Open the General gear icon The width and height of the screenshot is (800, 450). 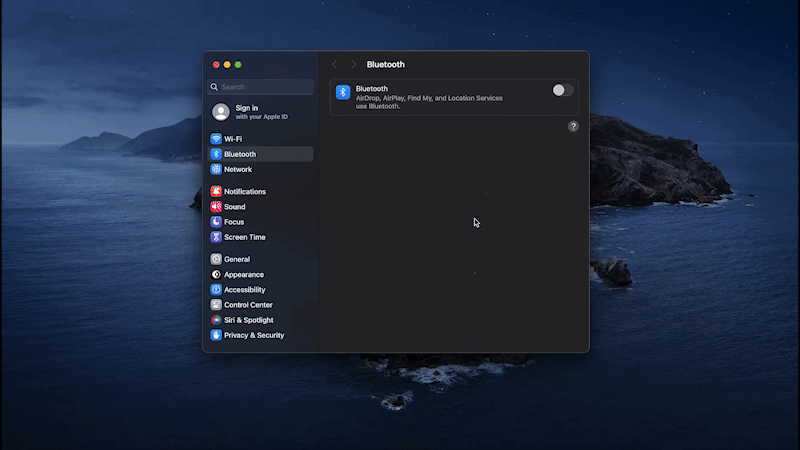pos(216,259)
